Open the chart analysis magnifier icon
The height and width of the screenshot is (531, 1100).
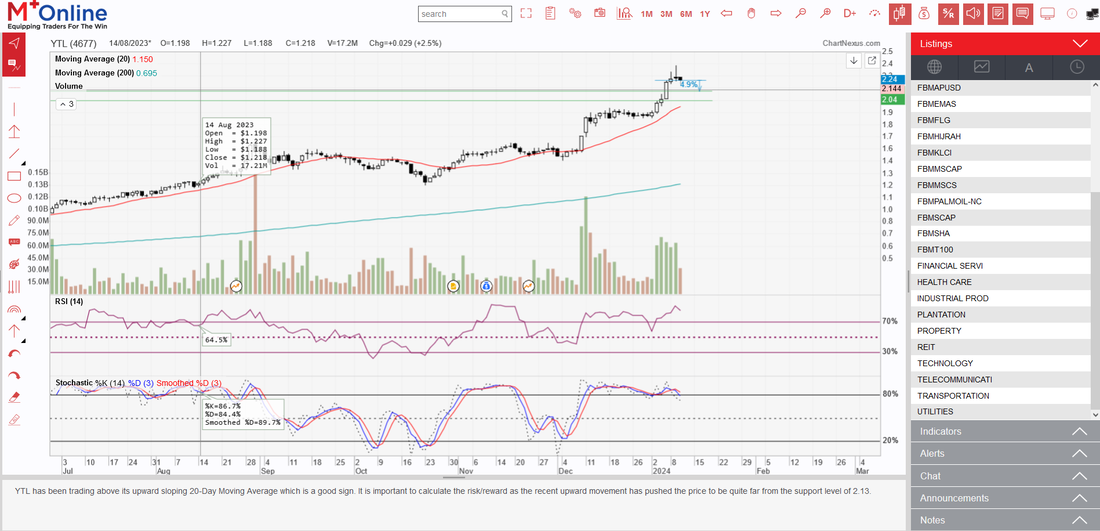pos(624,13)
